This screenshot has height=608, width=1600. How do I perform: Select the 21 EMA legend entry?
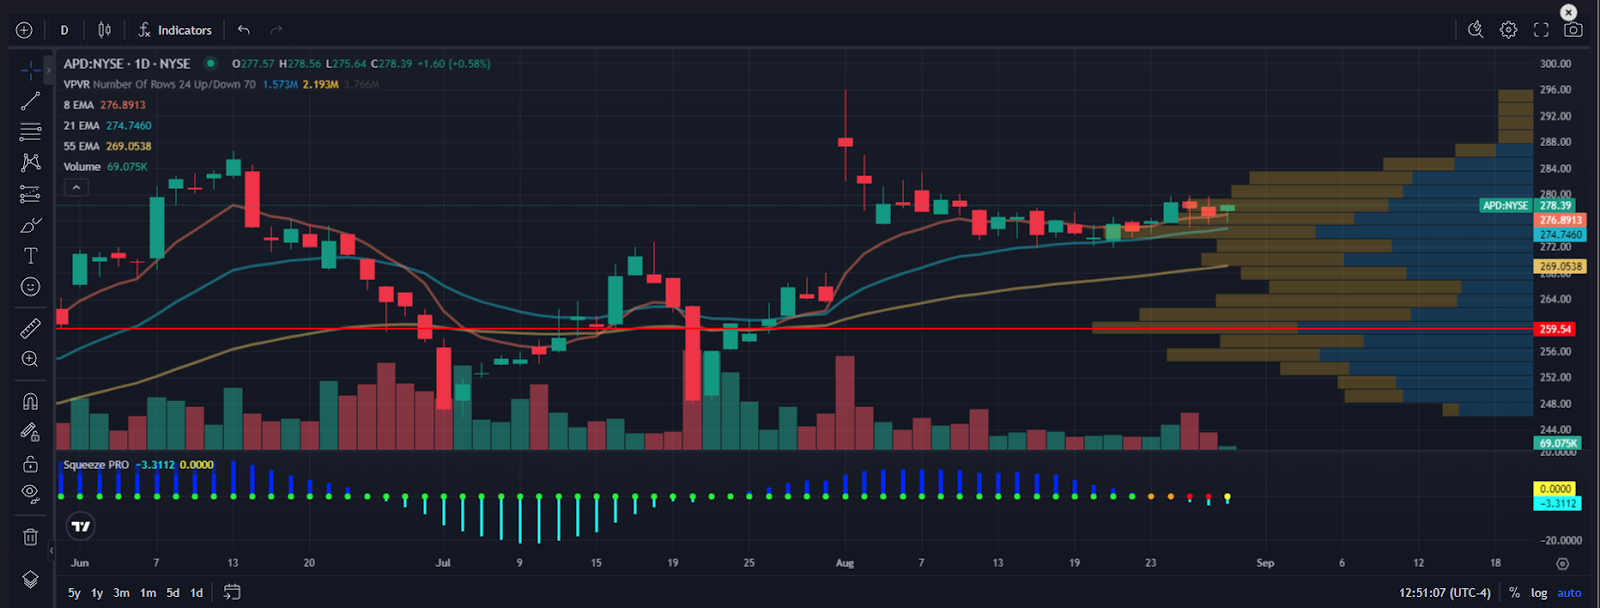[x=82, y=125]
